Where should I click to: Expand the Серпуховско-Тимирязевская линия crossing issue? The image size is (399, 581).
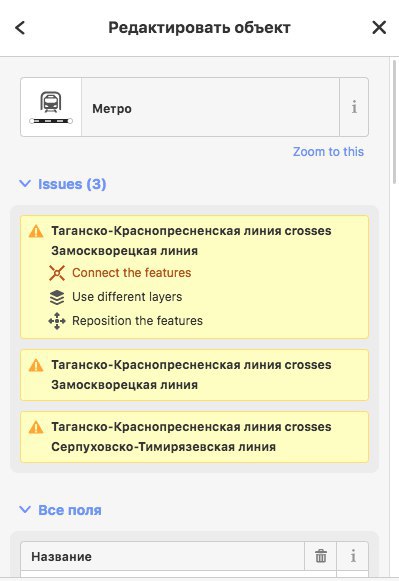[x=194, y=437]
